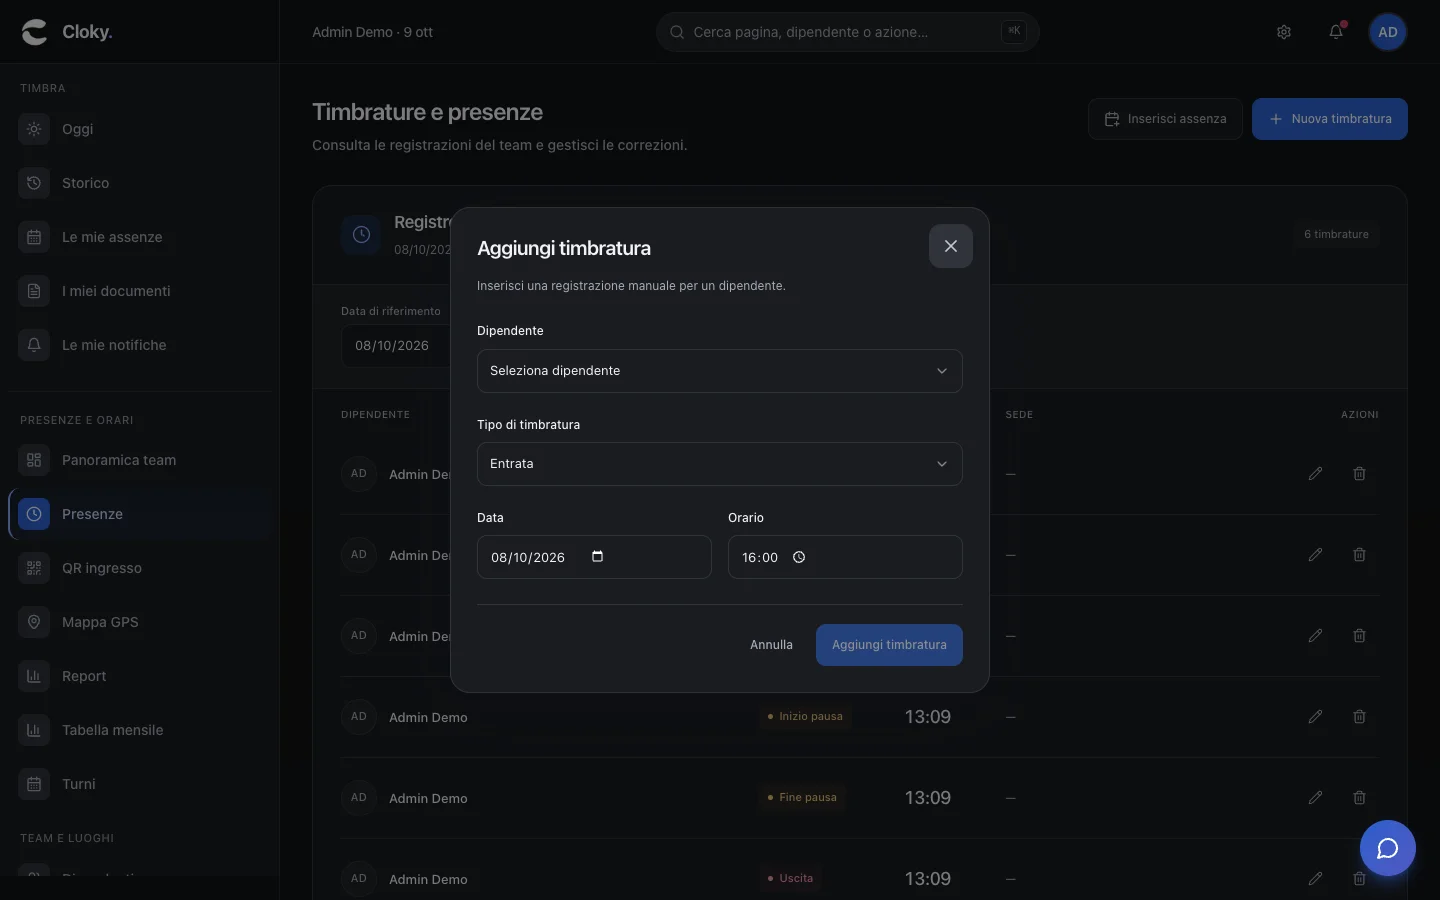This screenshot has height=900, width=1440.
Task: Open the chat support bubble
Action: click(x=1387, y=848)
